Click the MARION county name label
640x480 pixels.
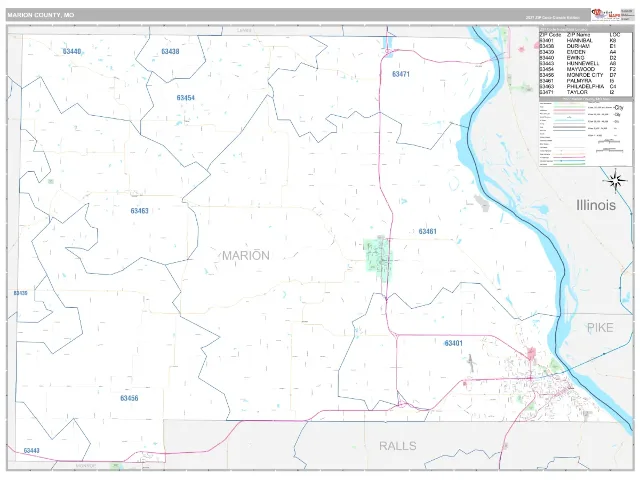(246, 256)
